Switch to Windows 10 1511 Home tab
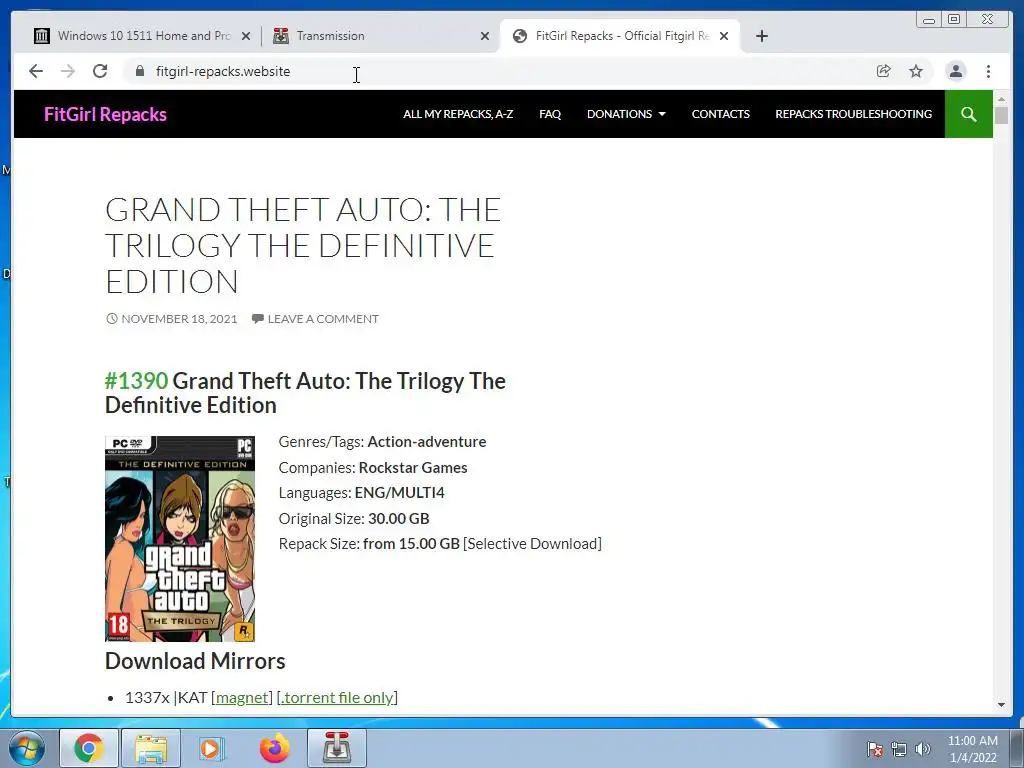The image size is (1024, 768). pyautogui.click(x=142, y=36)
